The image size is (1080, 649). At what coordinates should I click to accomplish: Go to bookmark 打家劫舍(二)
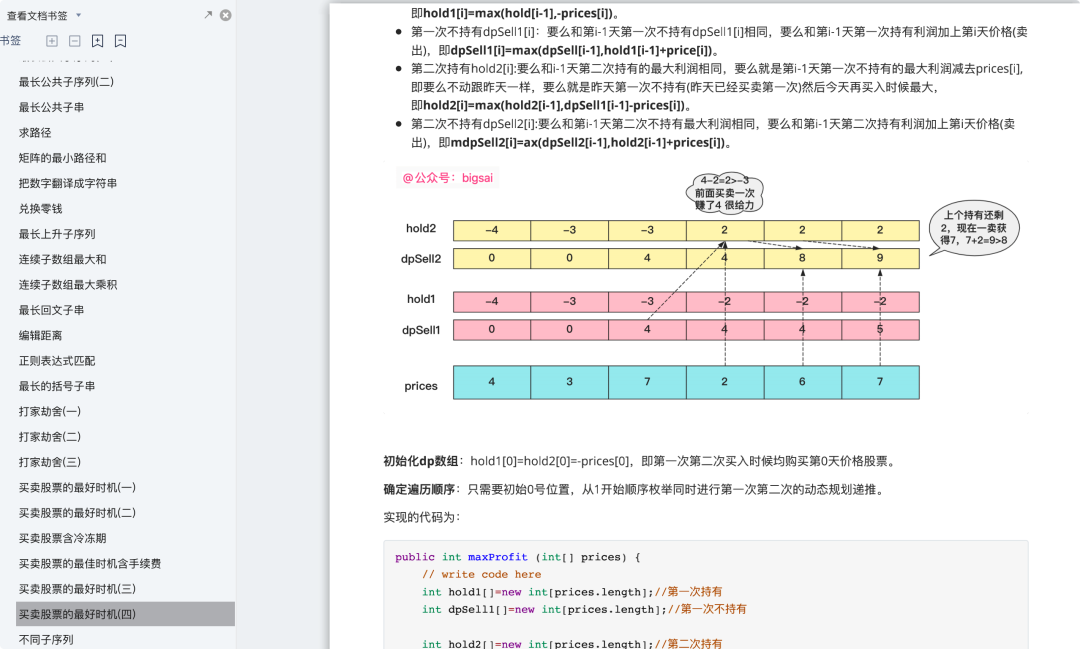click(50, 437)
